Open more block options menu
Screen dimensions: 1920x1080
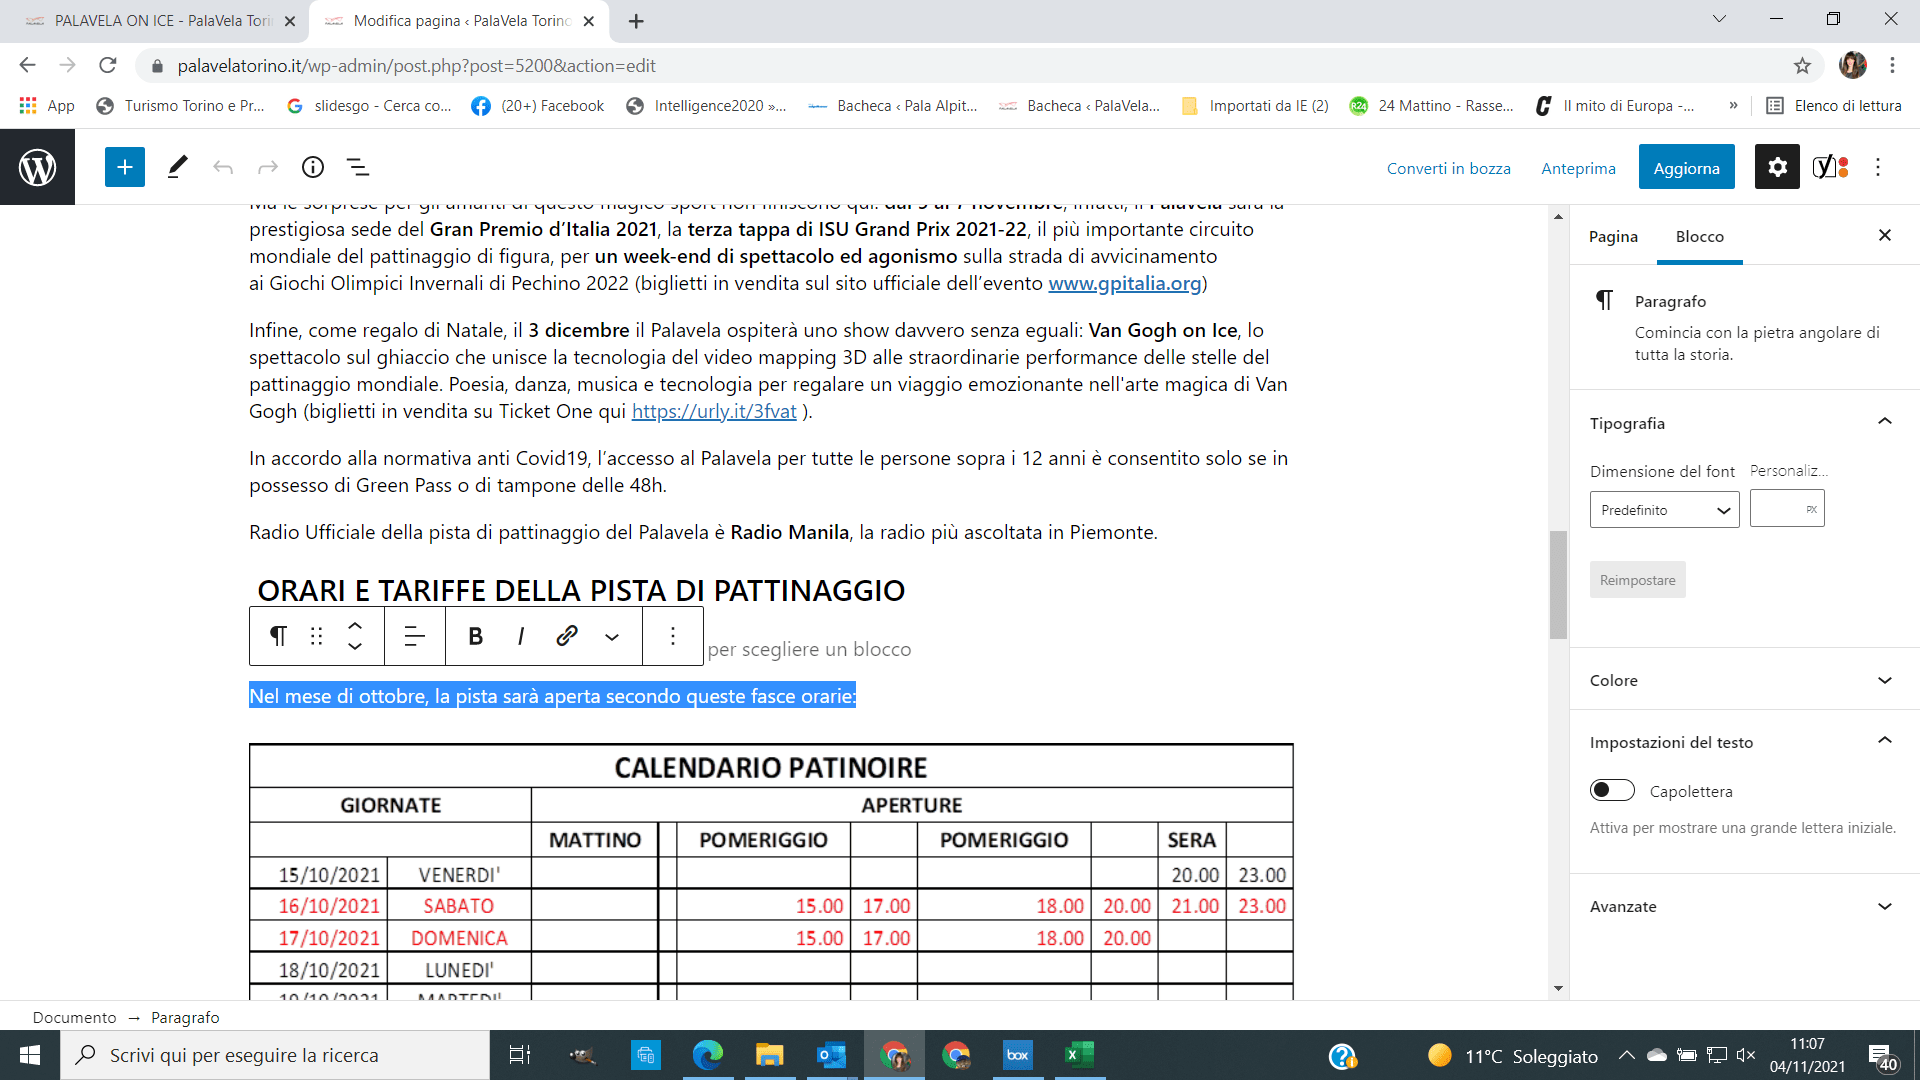(x=673, y=636)
